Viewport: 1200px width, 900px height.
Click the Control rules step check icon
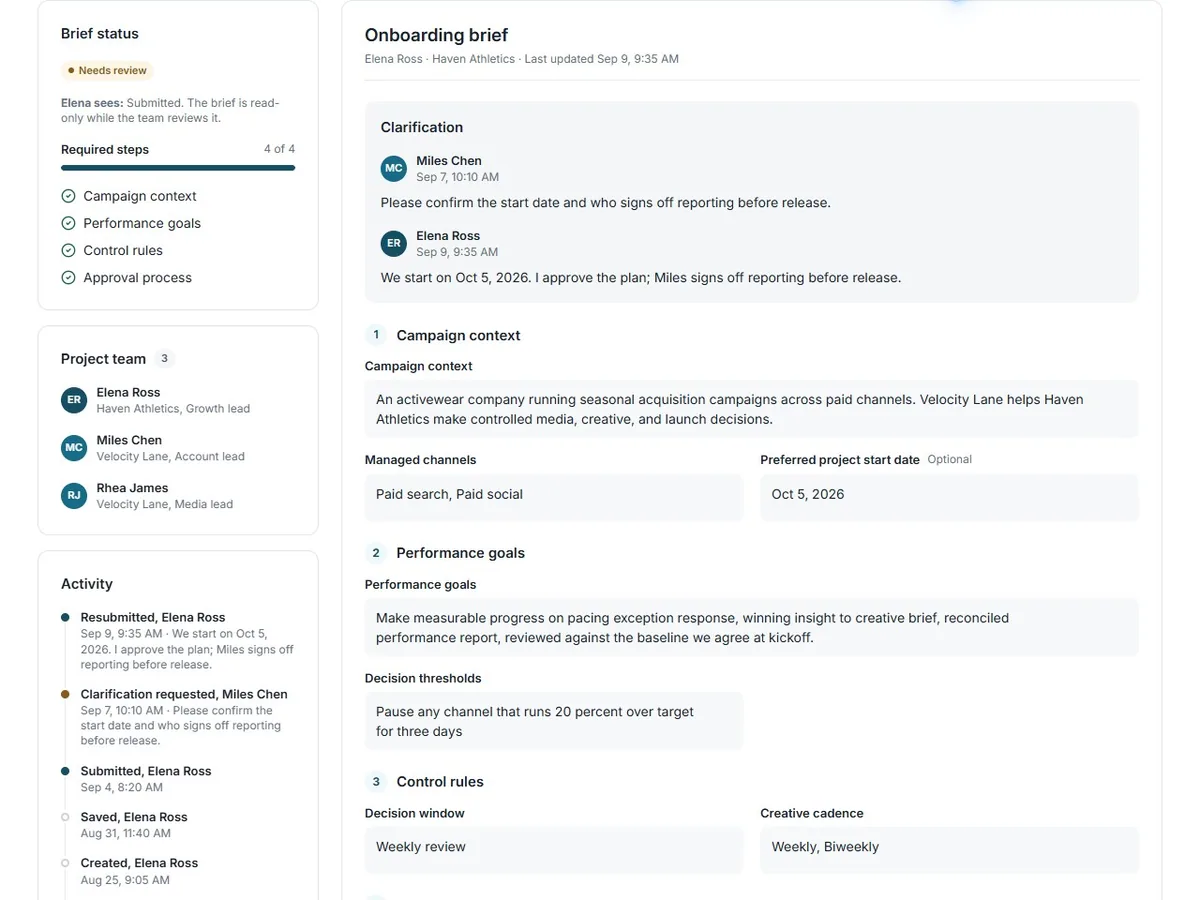(68, 250)
